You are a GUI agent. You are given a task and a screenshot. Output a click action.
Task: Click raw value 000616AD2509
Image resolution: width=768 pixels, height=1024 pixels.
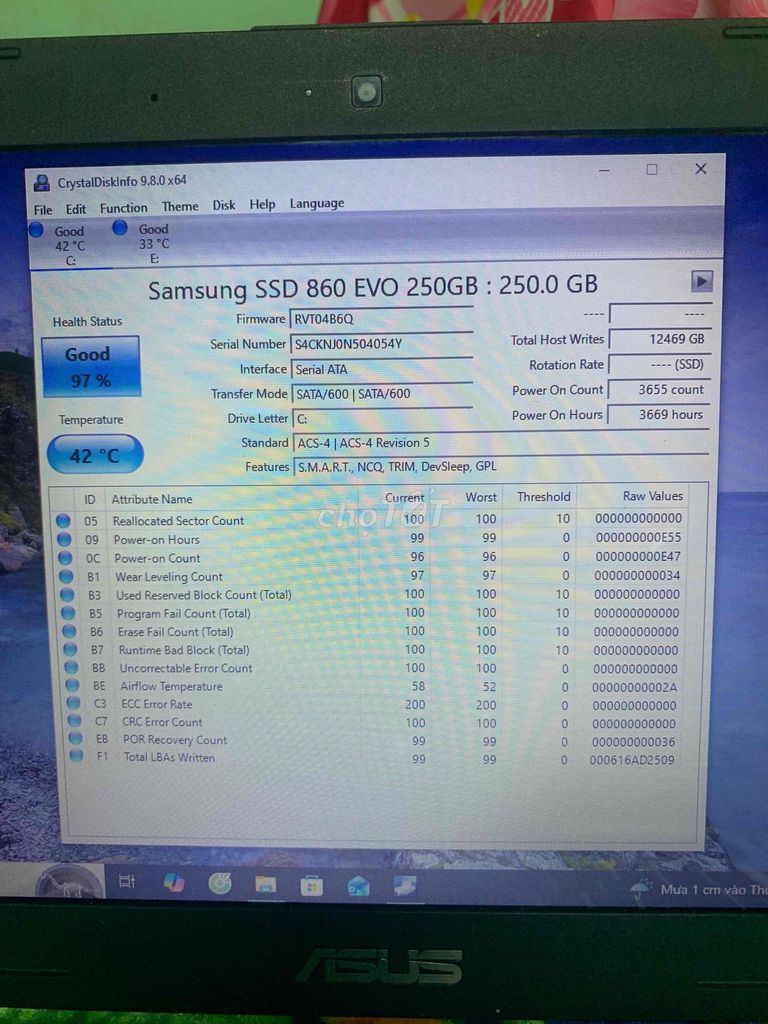pyautogui.click(x=632, y=760)
